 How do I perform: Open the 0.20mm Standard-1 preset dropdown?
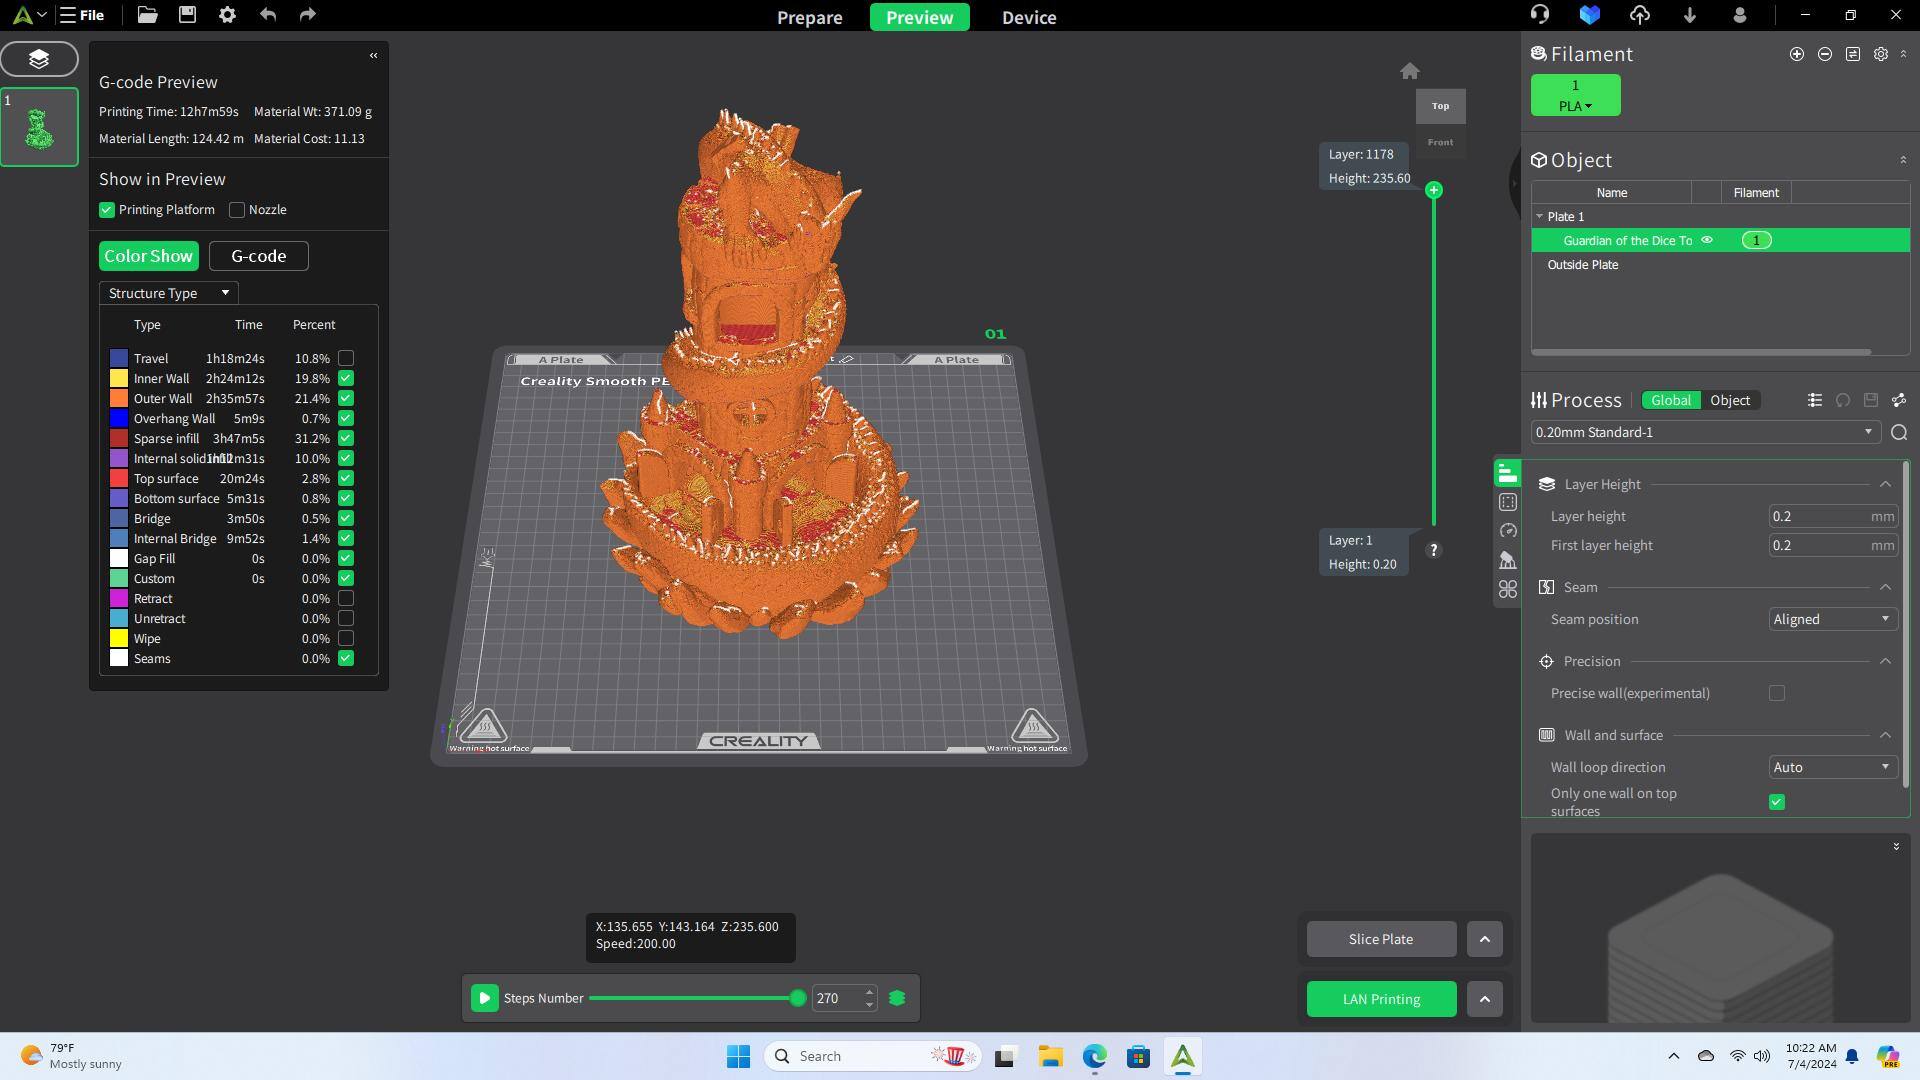1702,432
